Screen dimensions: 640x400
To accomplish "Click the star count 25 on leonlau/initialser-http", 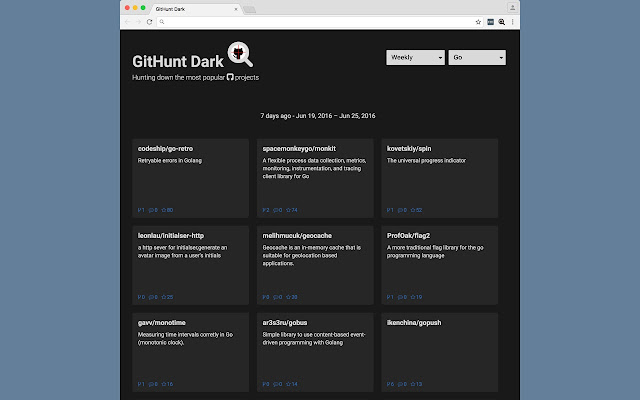I will [x=167, y=297].
